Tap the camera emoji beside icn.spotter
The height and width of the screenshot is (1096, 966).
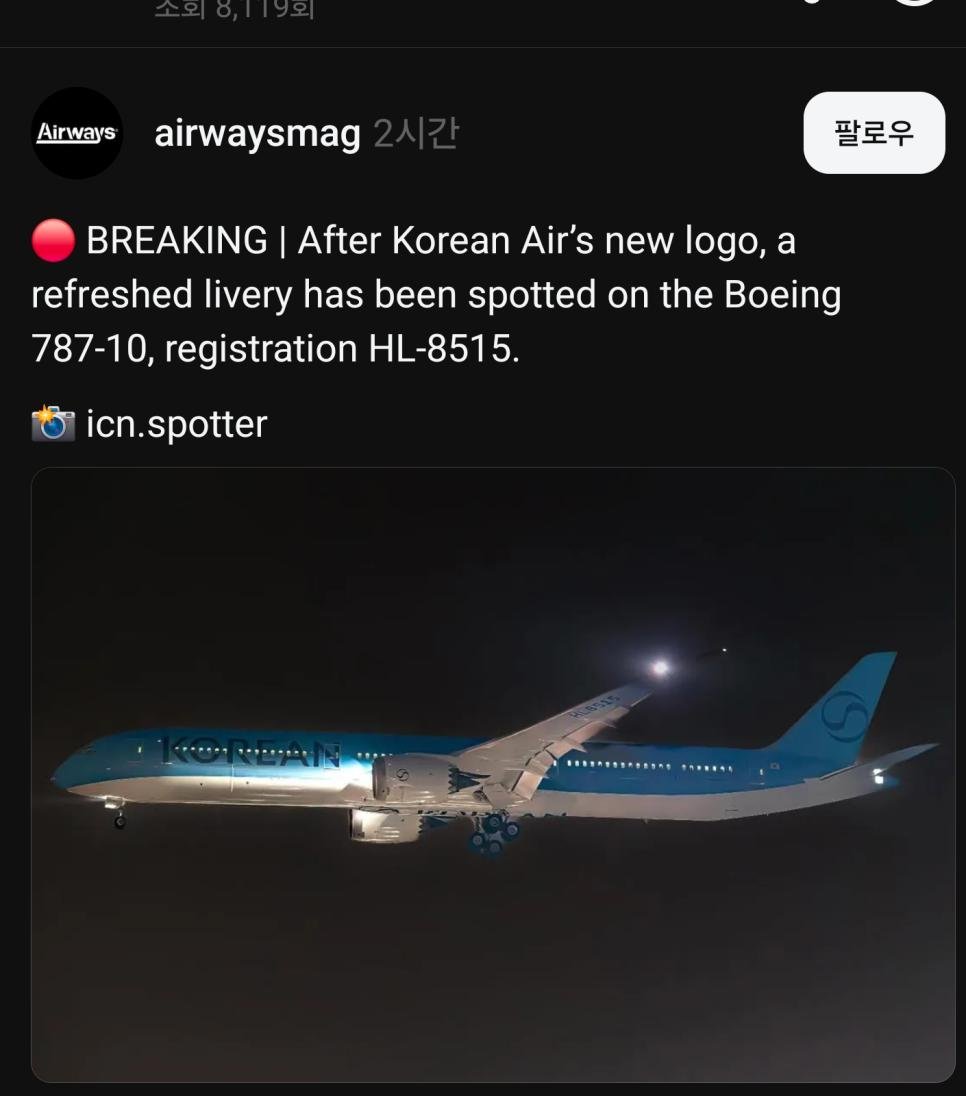pos(53,424)
